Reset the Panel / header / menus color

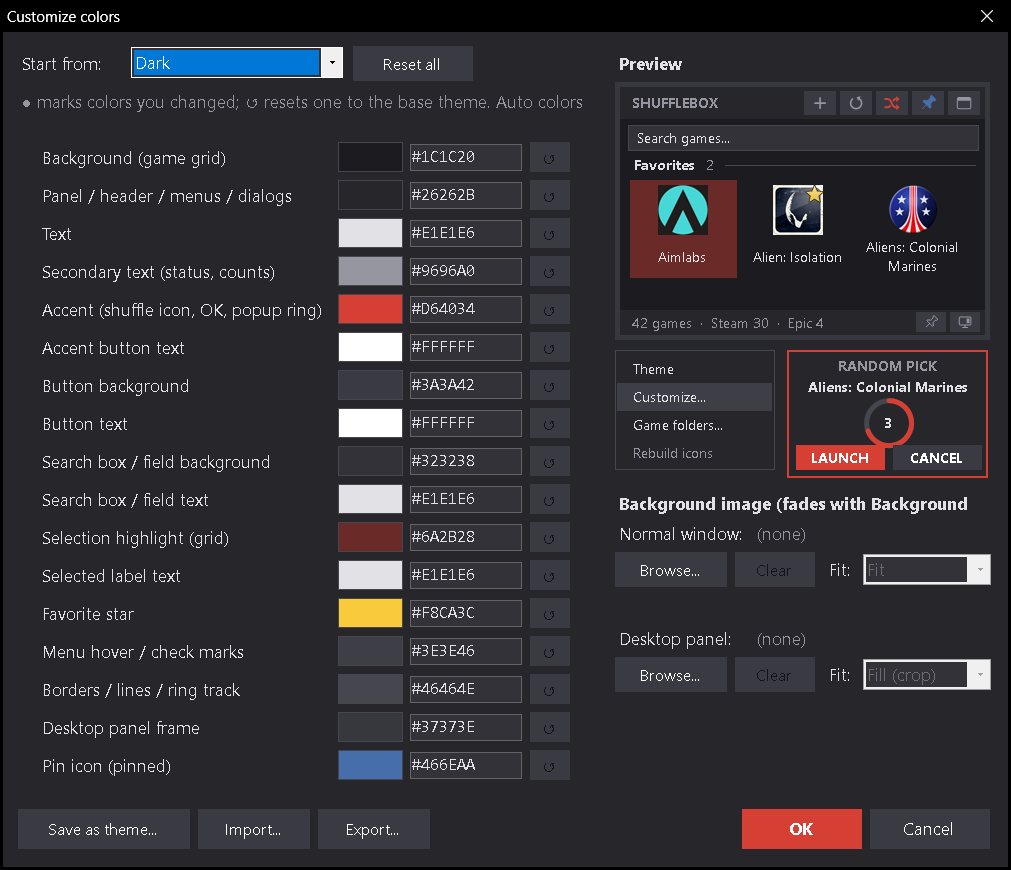pyautogui.click(x=549, y=196)
